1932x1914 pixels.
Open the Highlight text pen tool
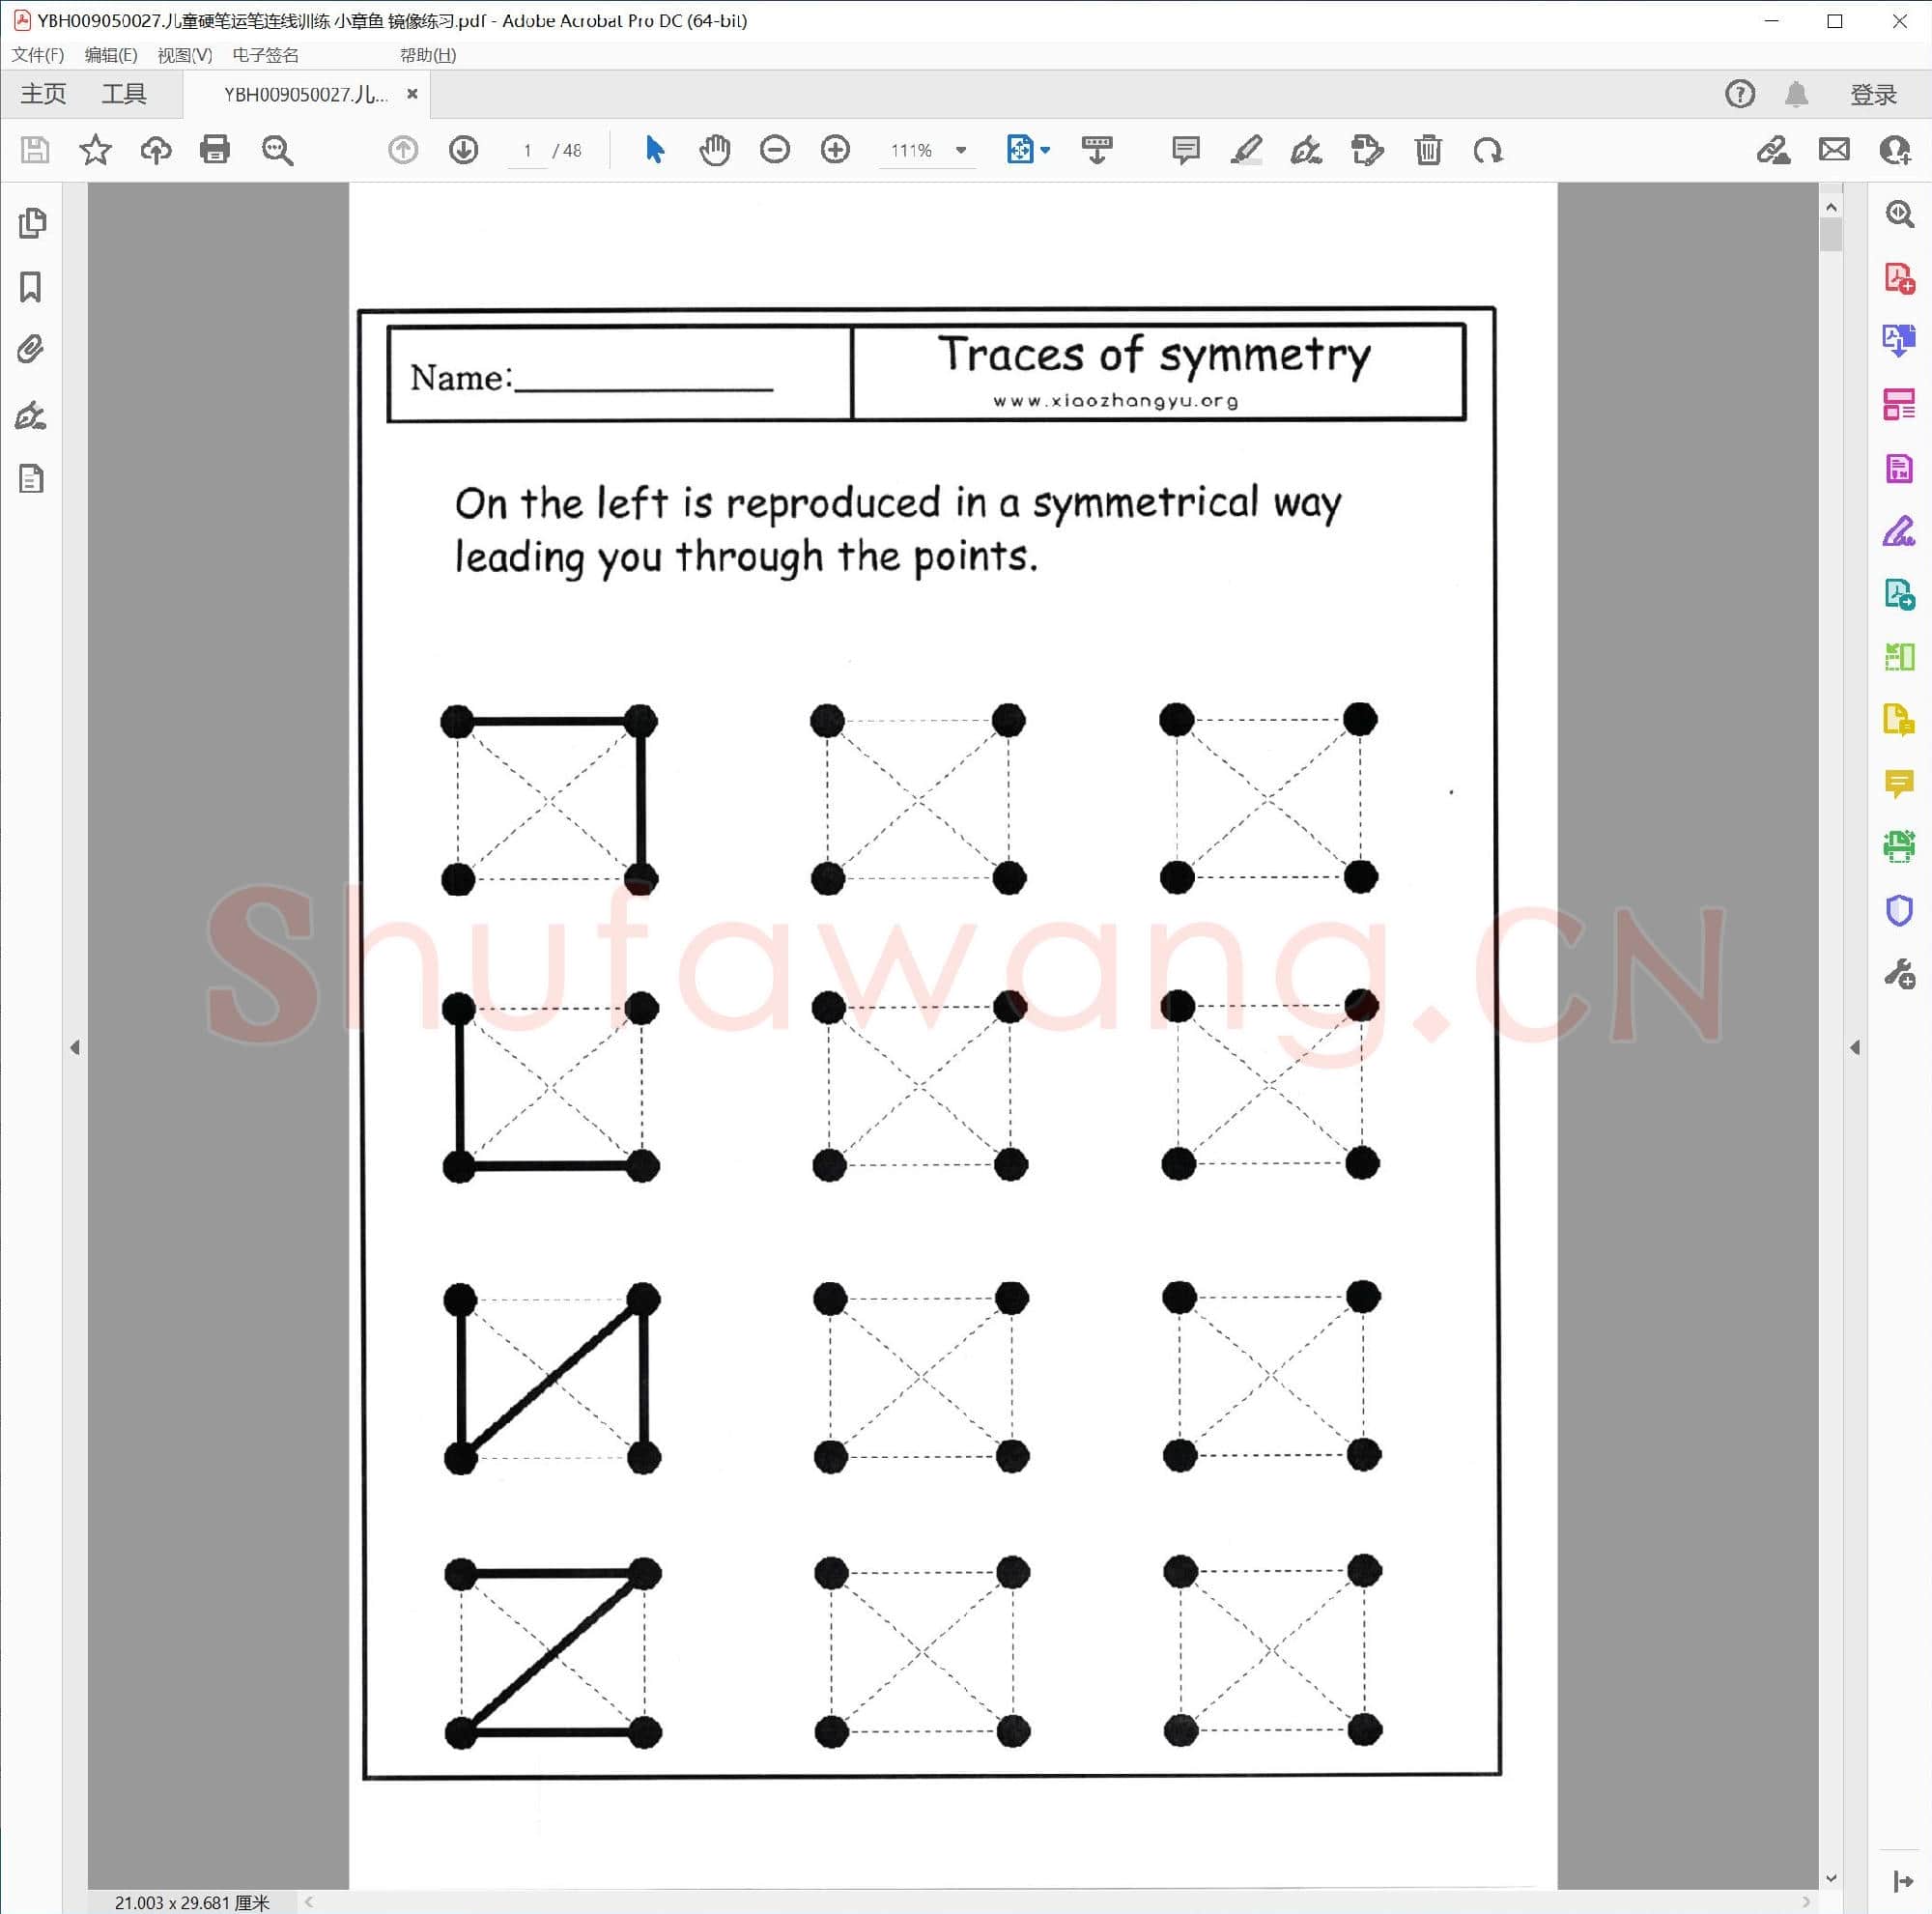pos(1246,150)
